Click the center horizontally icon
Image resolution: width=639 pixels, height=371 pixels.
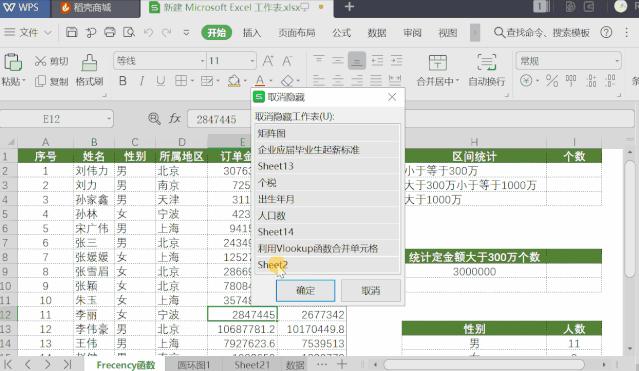[x=338, y=81]
